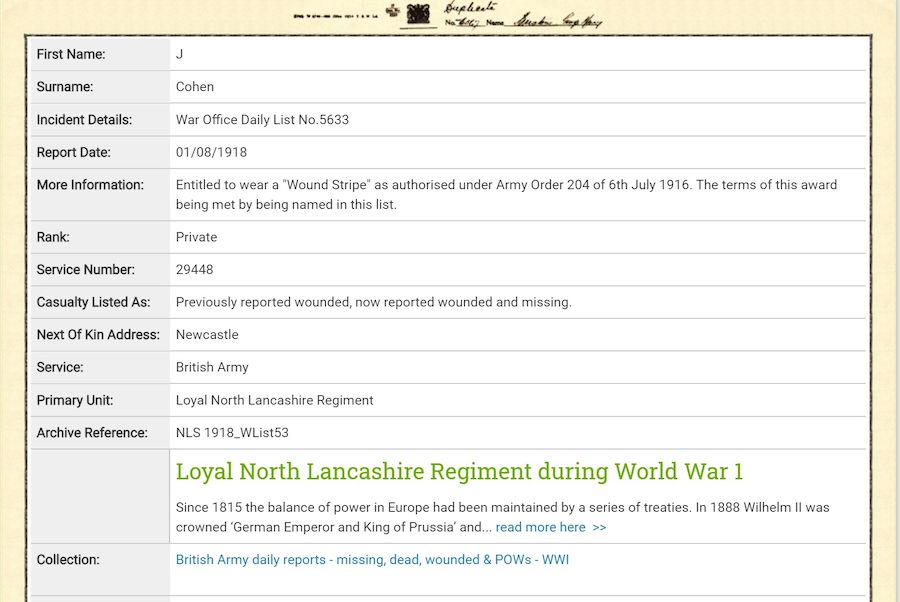The width and height of the screenshot is (900, 602).
Task: Select archive reference 'NLS 1918_WList53'
Action: tap(232, 433)
